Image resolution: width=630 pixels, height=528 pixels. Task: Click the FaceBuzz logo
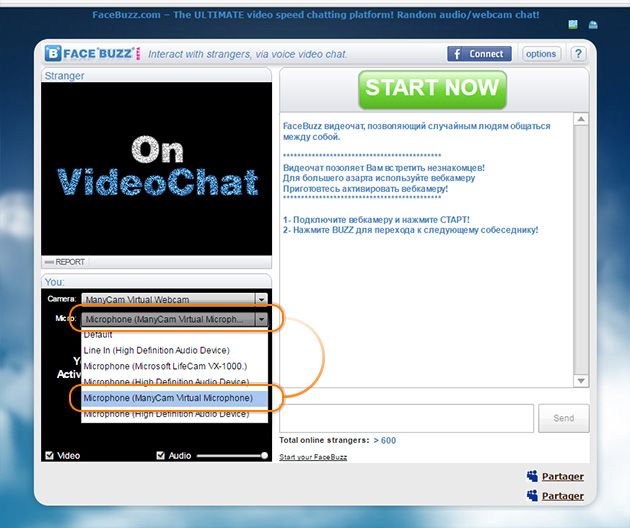tap(92, 54)
